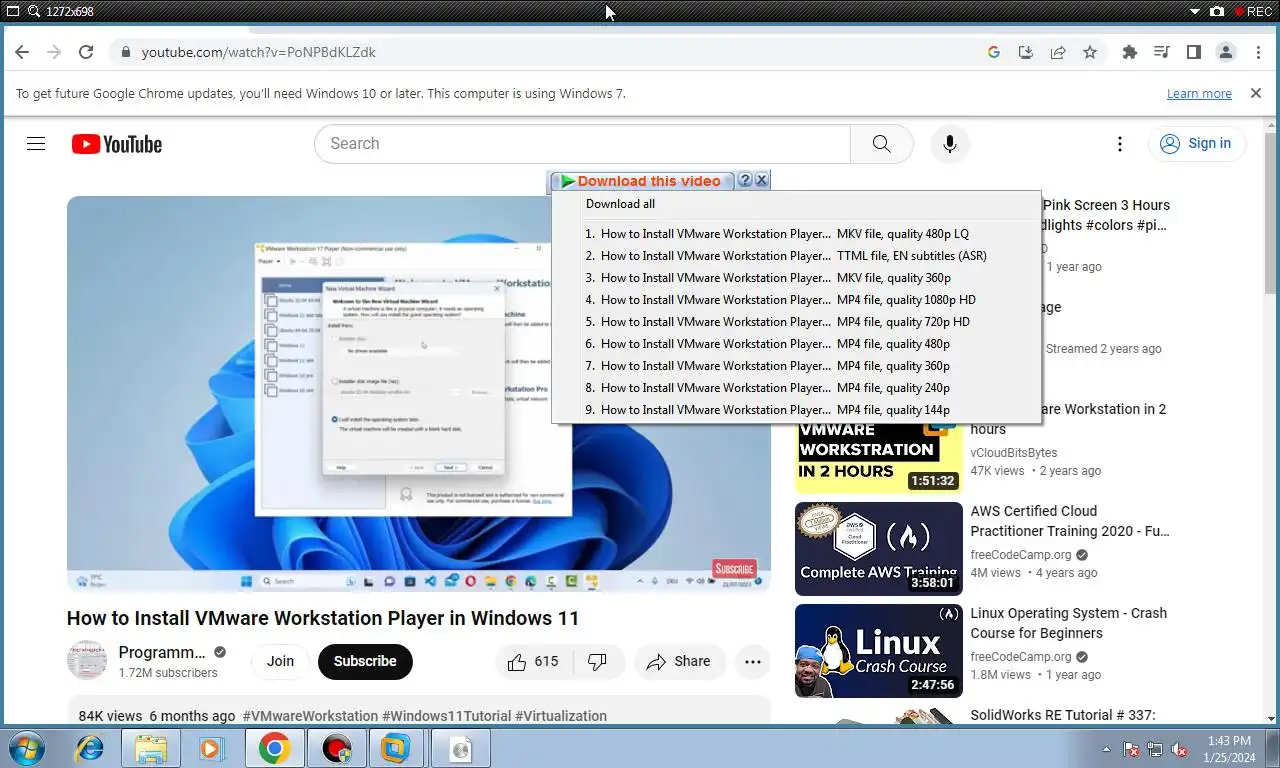Screen dimensions: 1280x768
Task: Click the Google icon in address bar
Action: tap(994, 52)
